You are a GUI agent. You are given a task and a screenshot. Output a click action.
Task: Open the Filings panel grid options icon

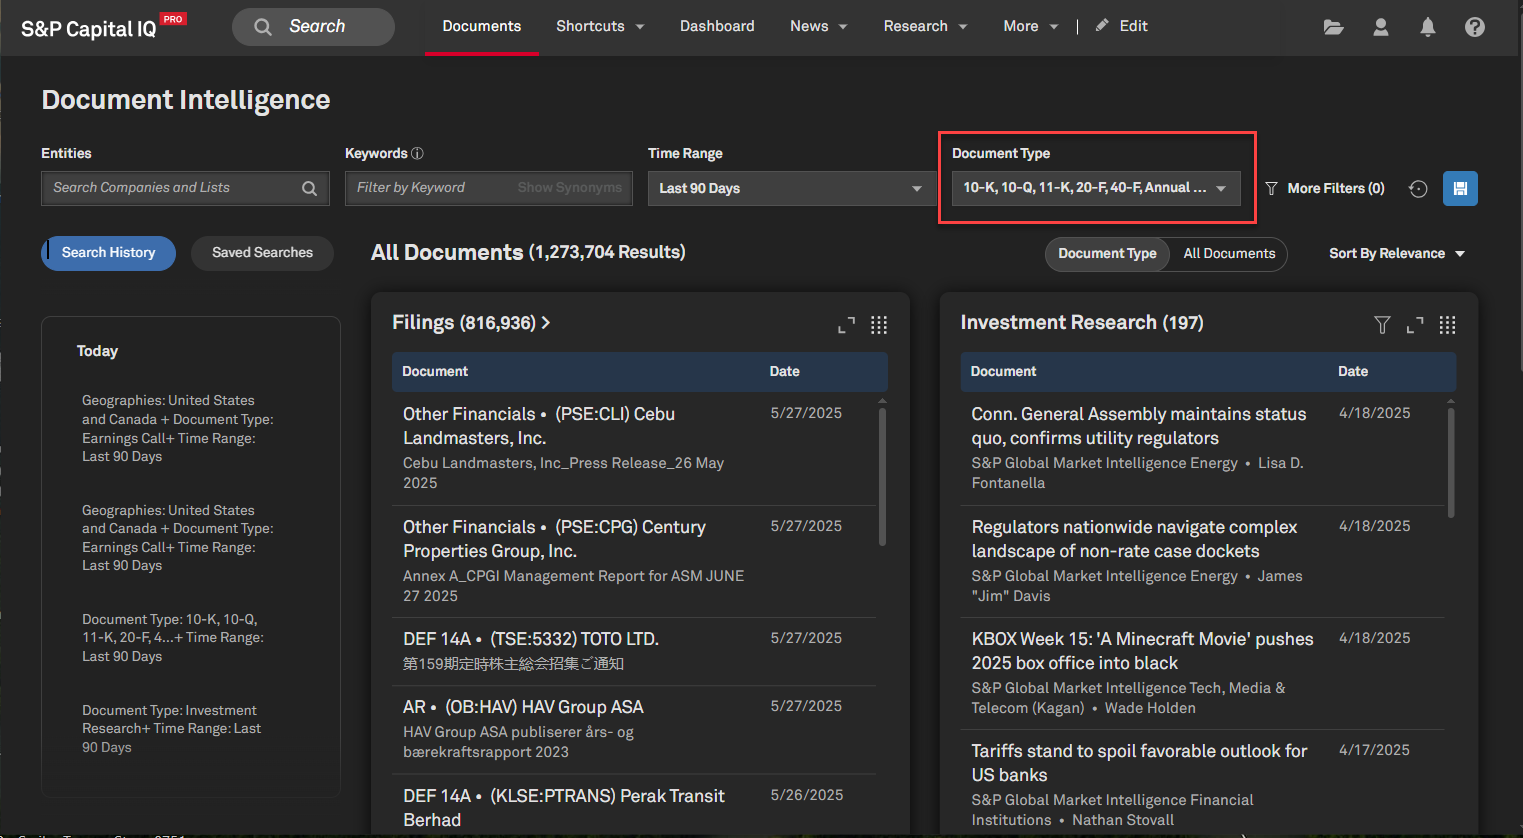[879, 325]
